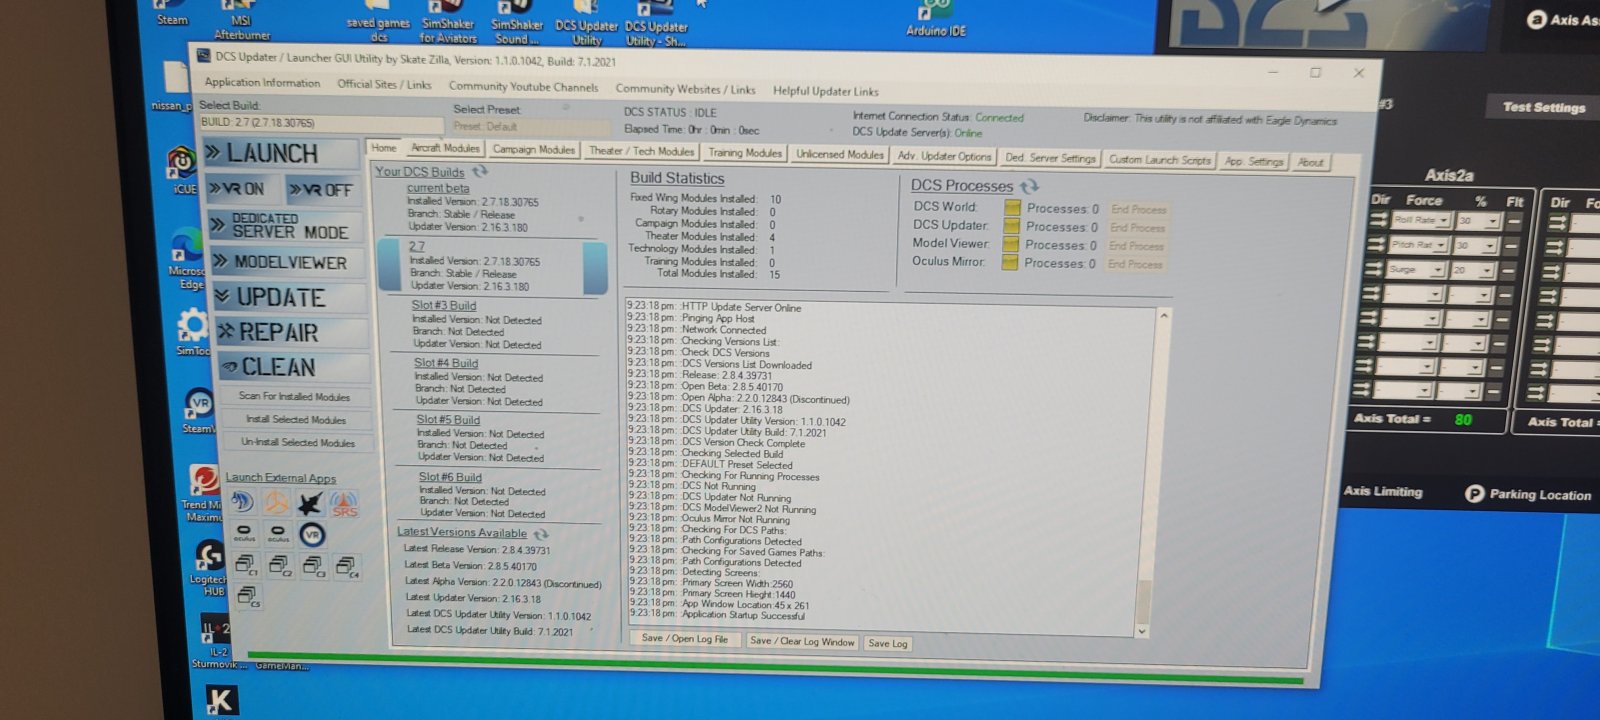Toggle filter button on Roll Rate row
Viewport: 1600px width, 720px height.
click(1514, 221)
